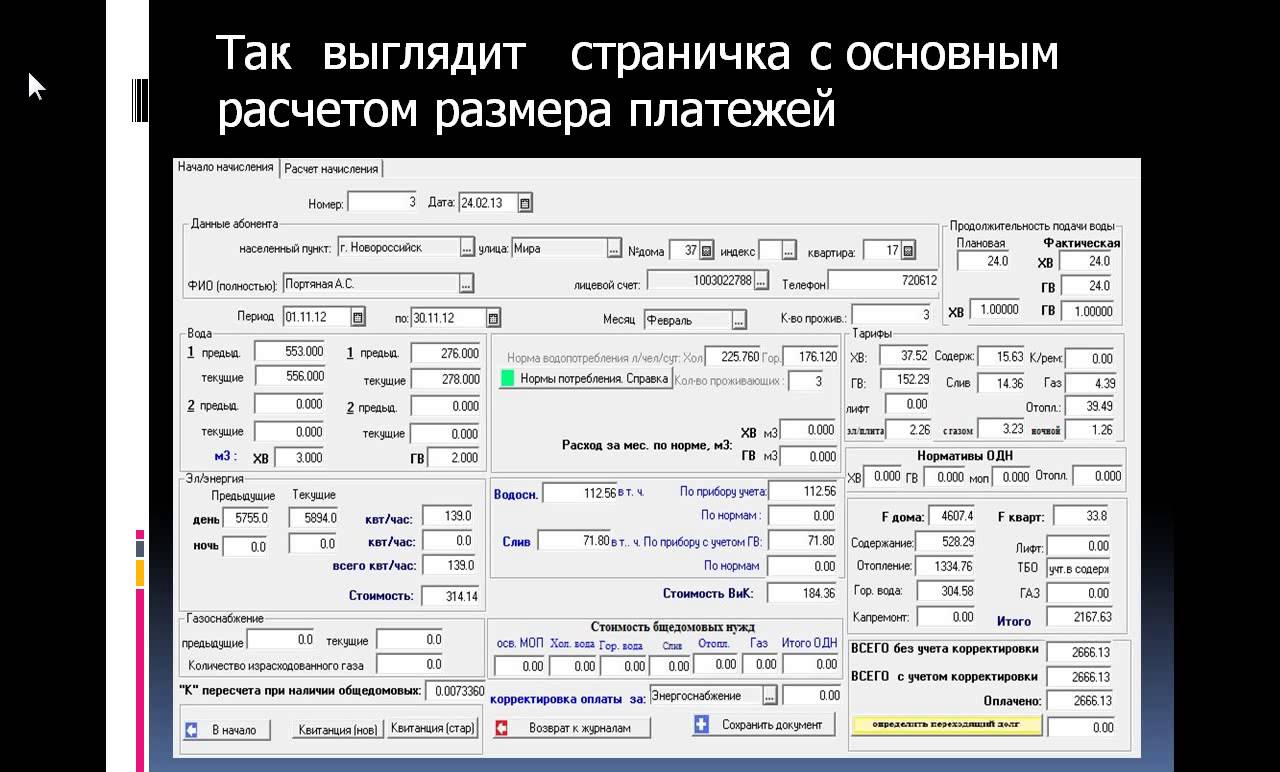Image resolution: width=1280 pixels, height=772 pixels.
Task: Open улица Мира lookup (…) button
Action: click(614, 248)
